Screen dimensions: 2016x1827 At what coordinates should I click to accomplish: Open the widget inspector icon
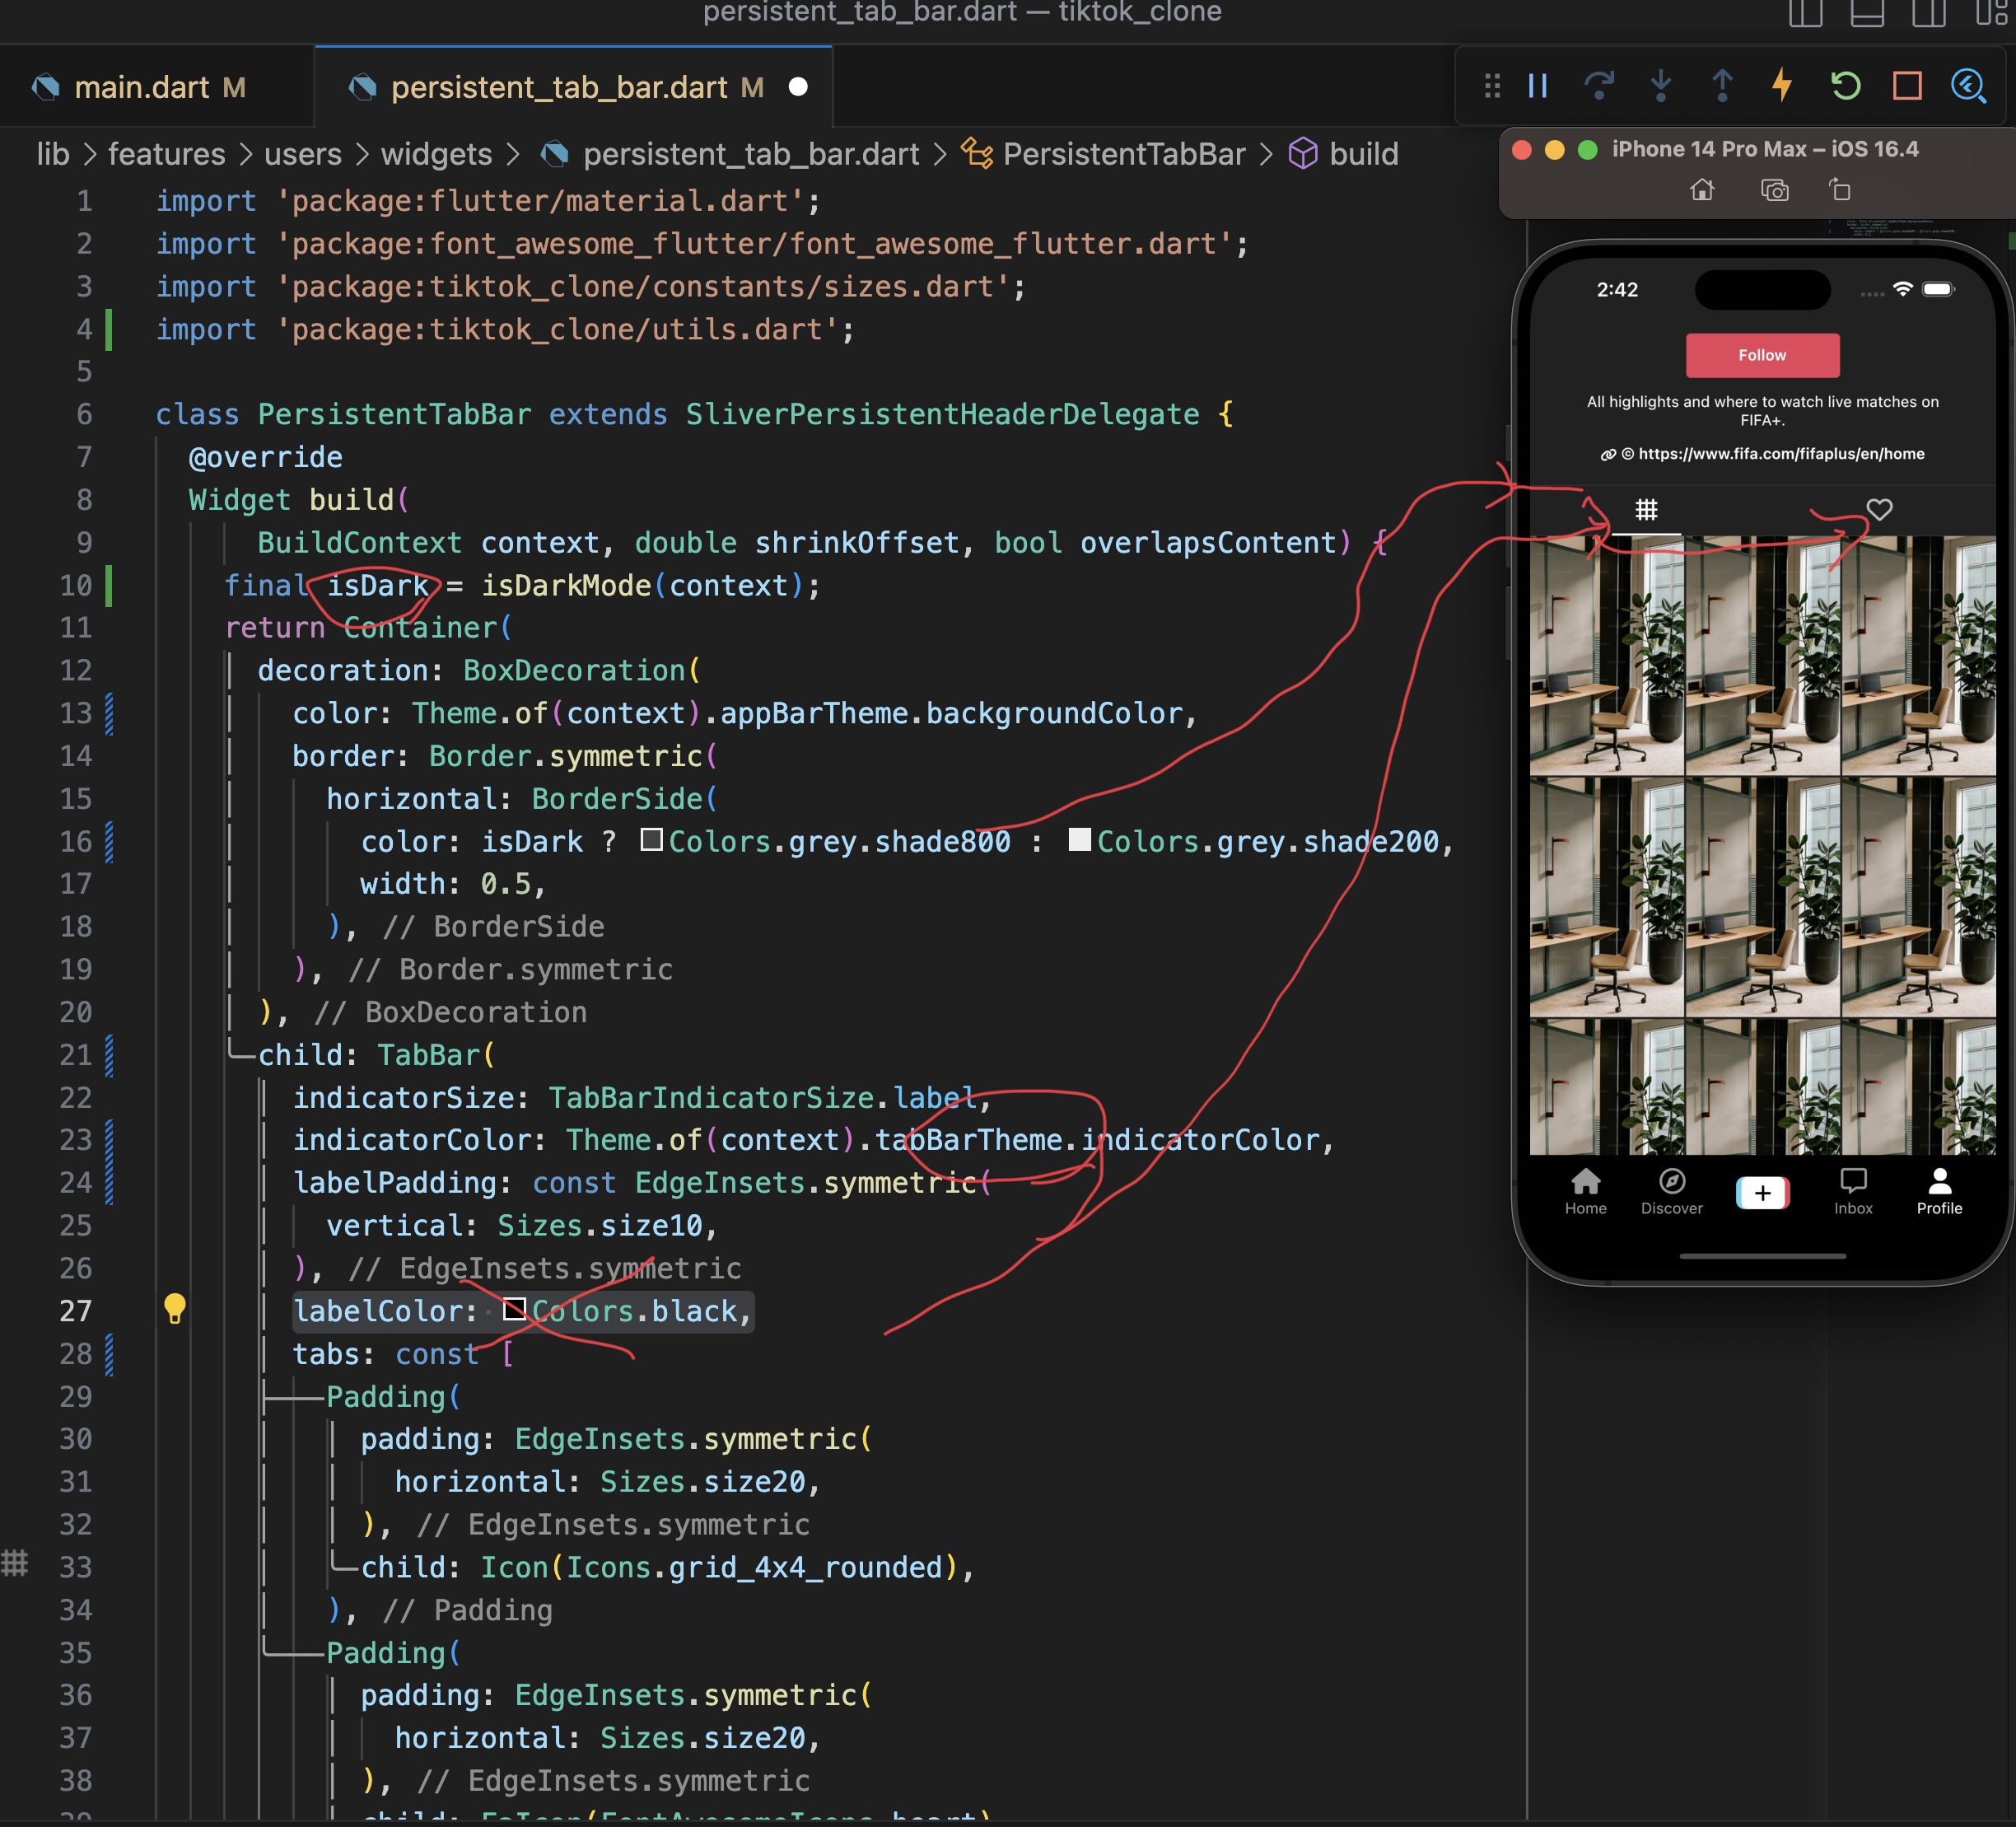tap(1968, 86)
